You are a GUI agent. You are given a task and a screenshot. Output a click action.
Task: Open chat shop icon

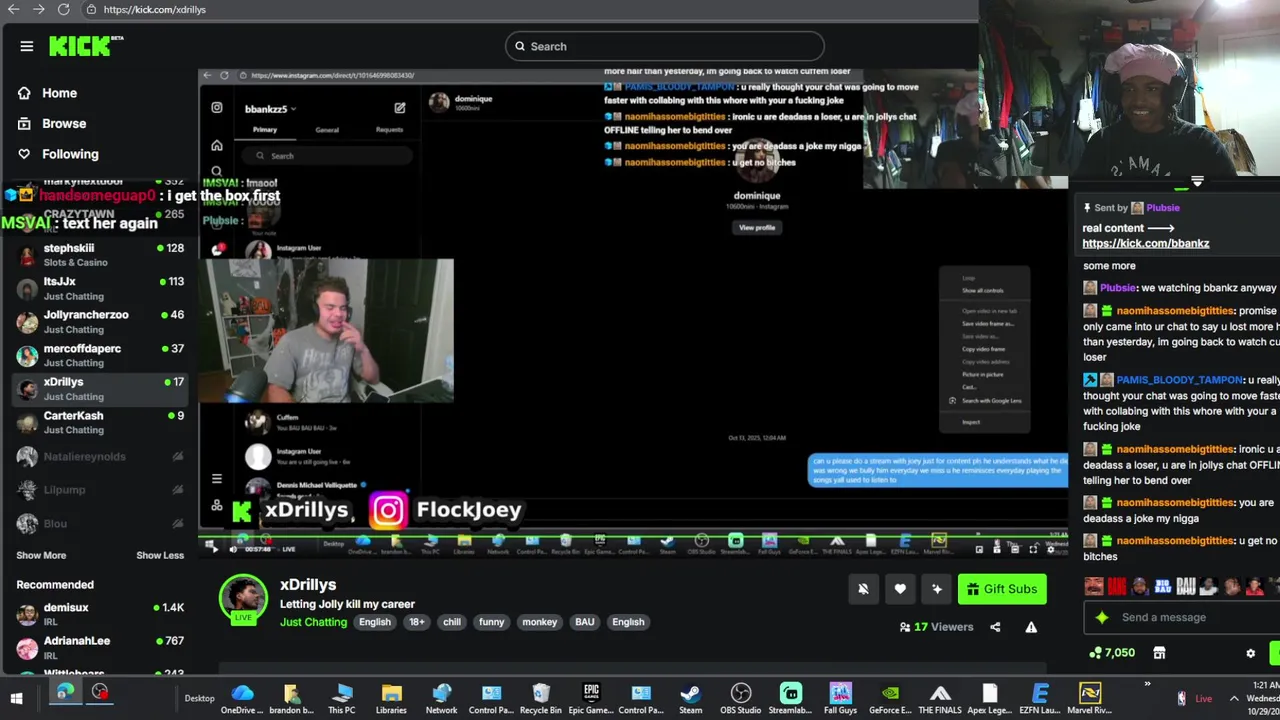click(1159, 653)
